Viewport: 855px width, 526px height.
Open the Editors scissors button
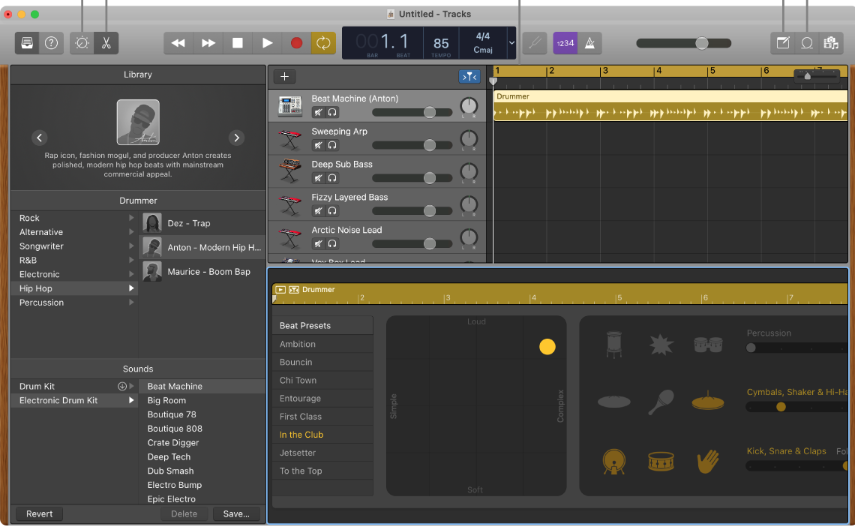click(x=106, y=43)
